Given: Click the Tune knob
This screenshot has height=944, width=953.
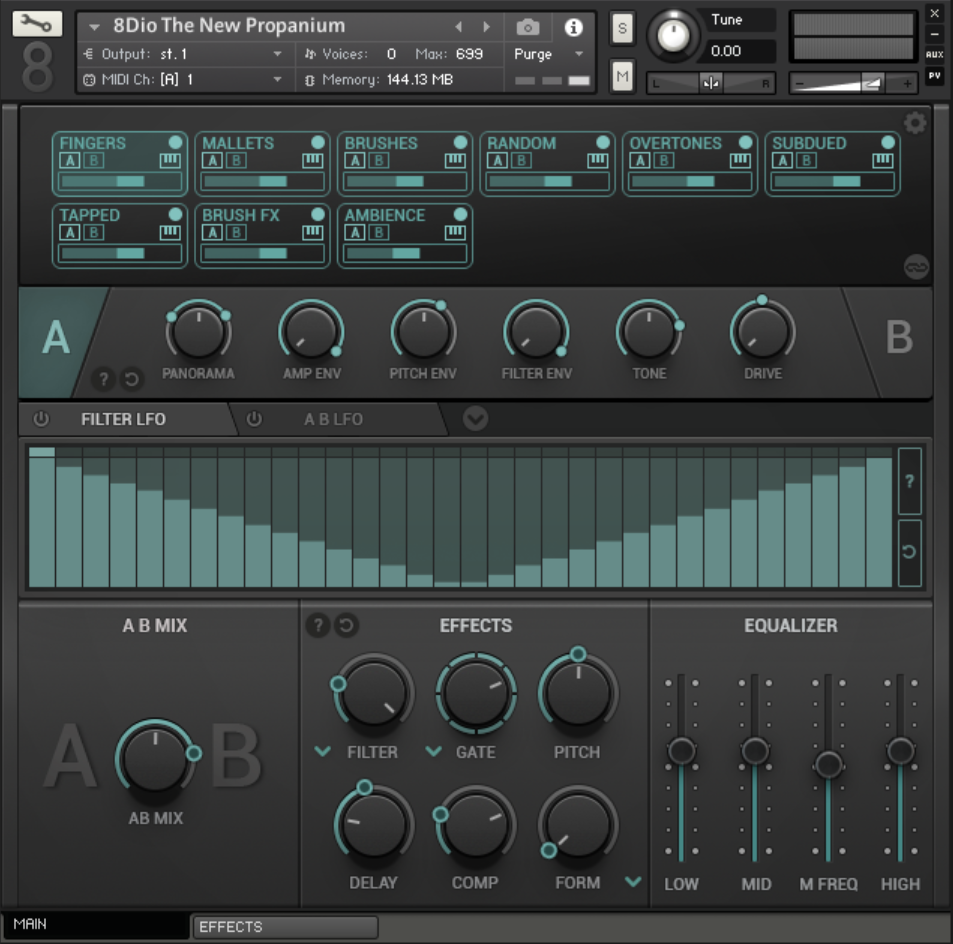Looking at the screenshot, I should pyautogui.click(x=673, y=35).
